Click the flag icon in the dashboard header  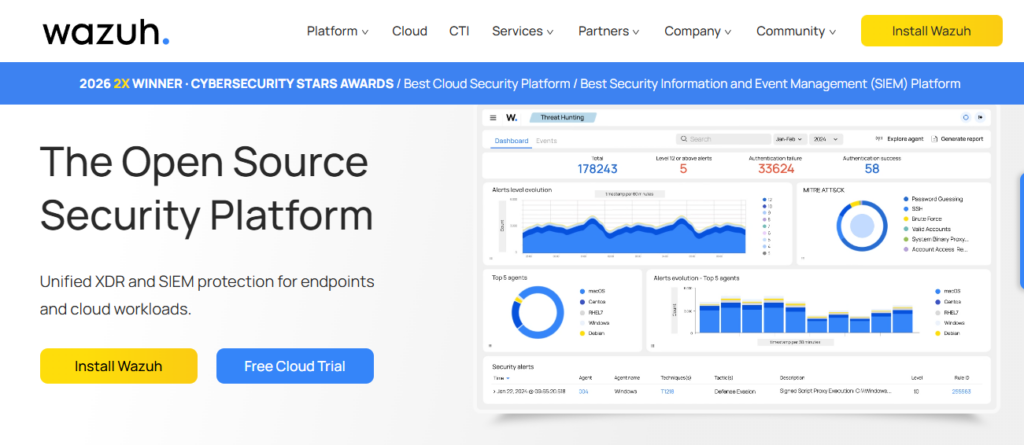coord(980,118)
